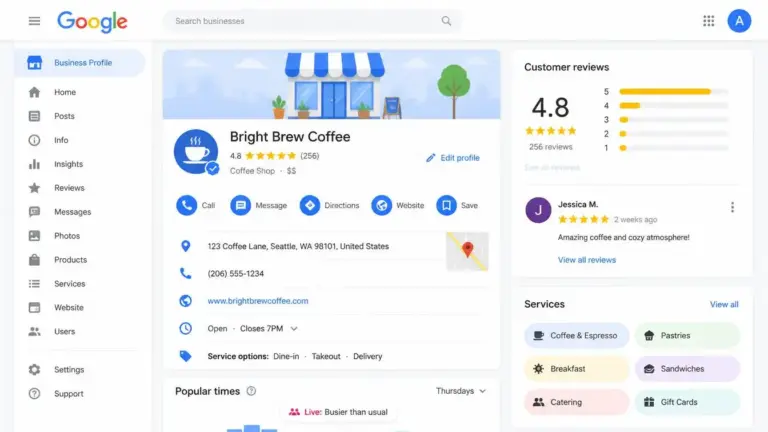Open the Google apps grid
Viewport: 768px width, 432px height.
coord(708,21)
